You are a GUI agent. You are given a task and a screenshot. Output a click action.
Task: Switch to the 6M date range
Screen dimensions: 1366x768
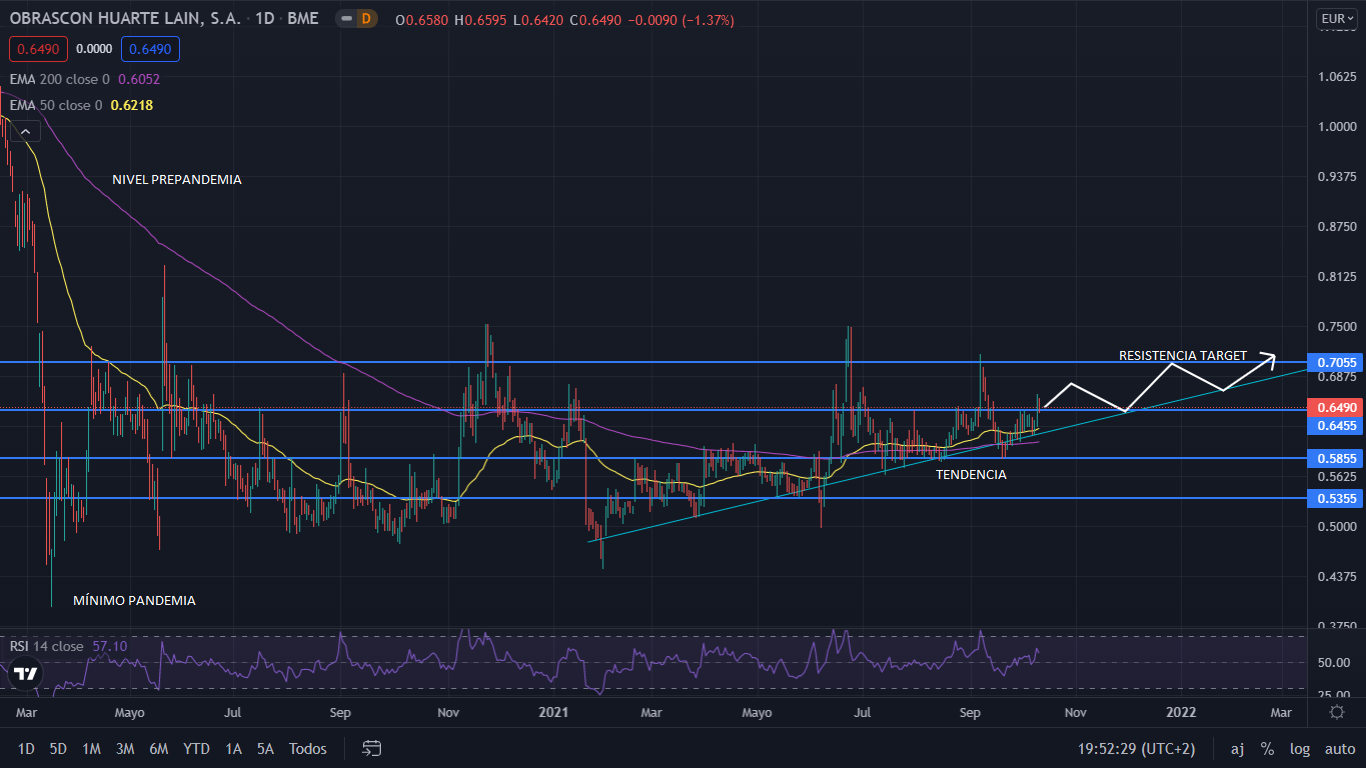[x=158, y=748]
